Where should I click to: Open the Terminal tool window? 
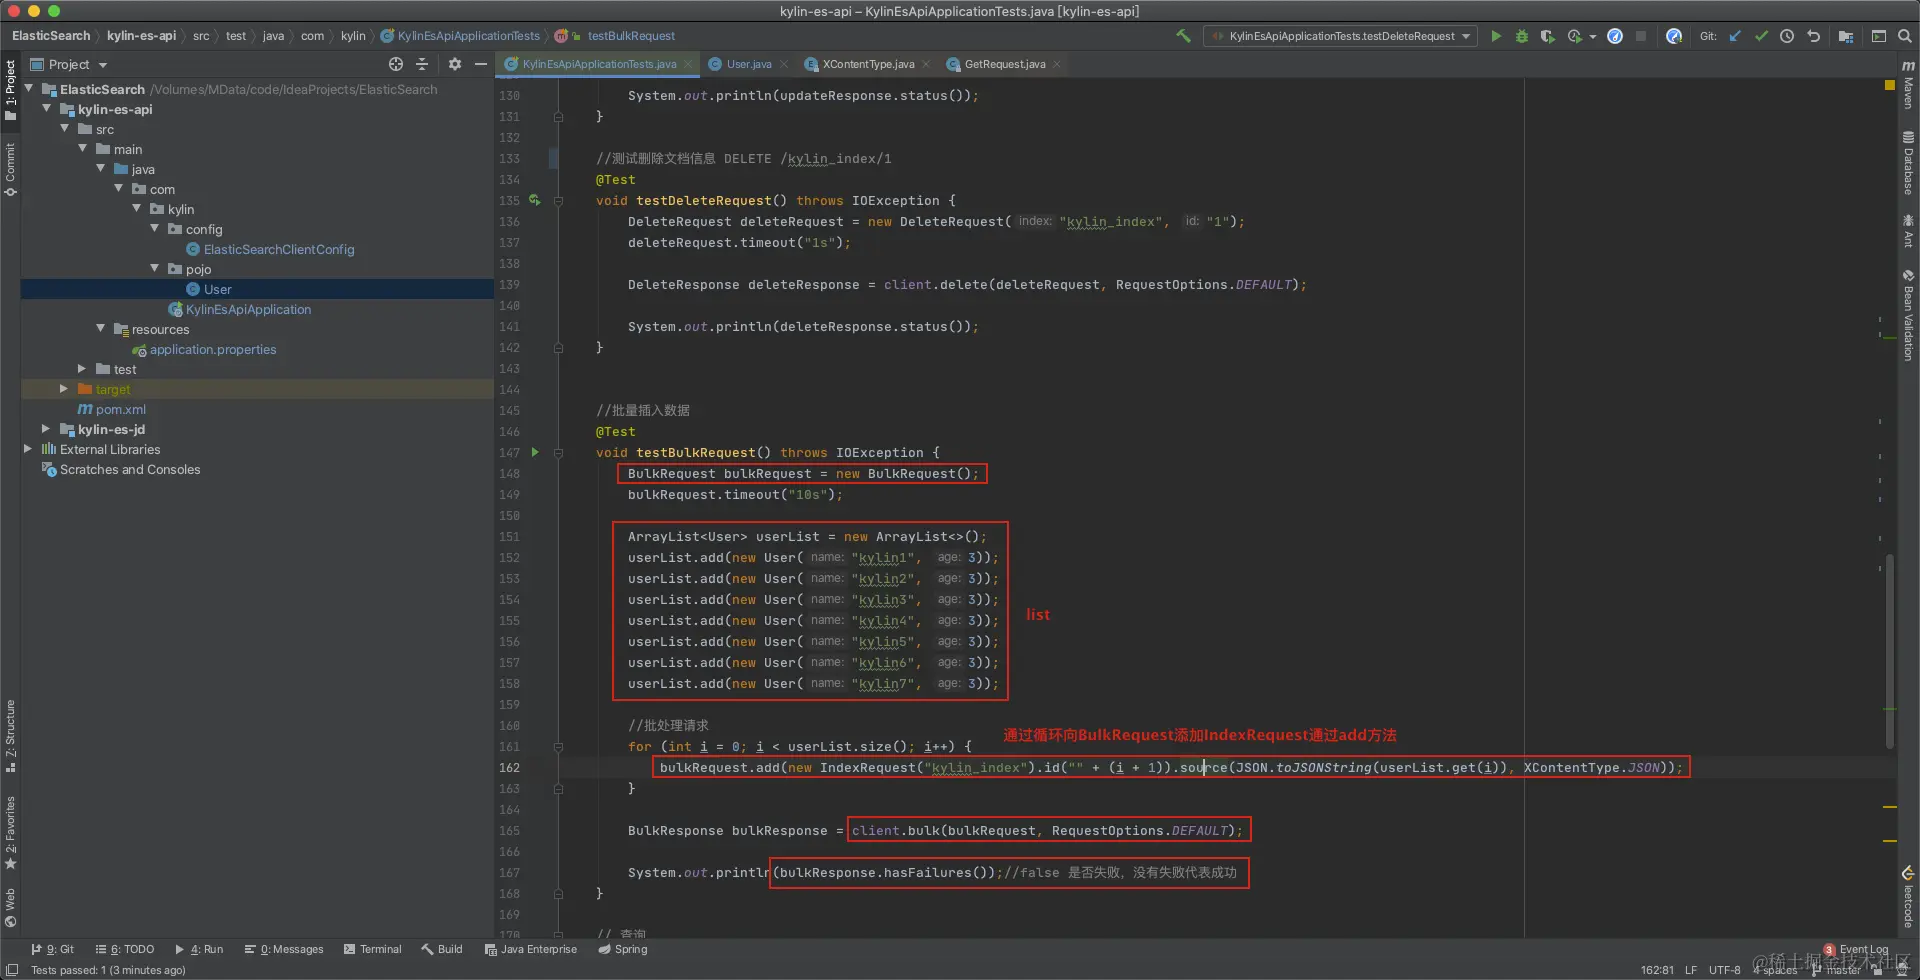pyautogui.click(x=372, y=949)
